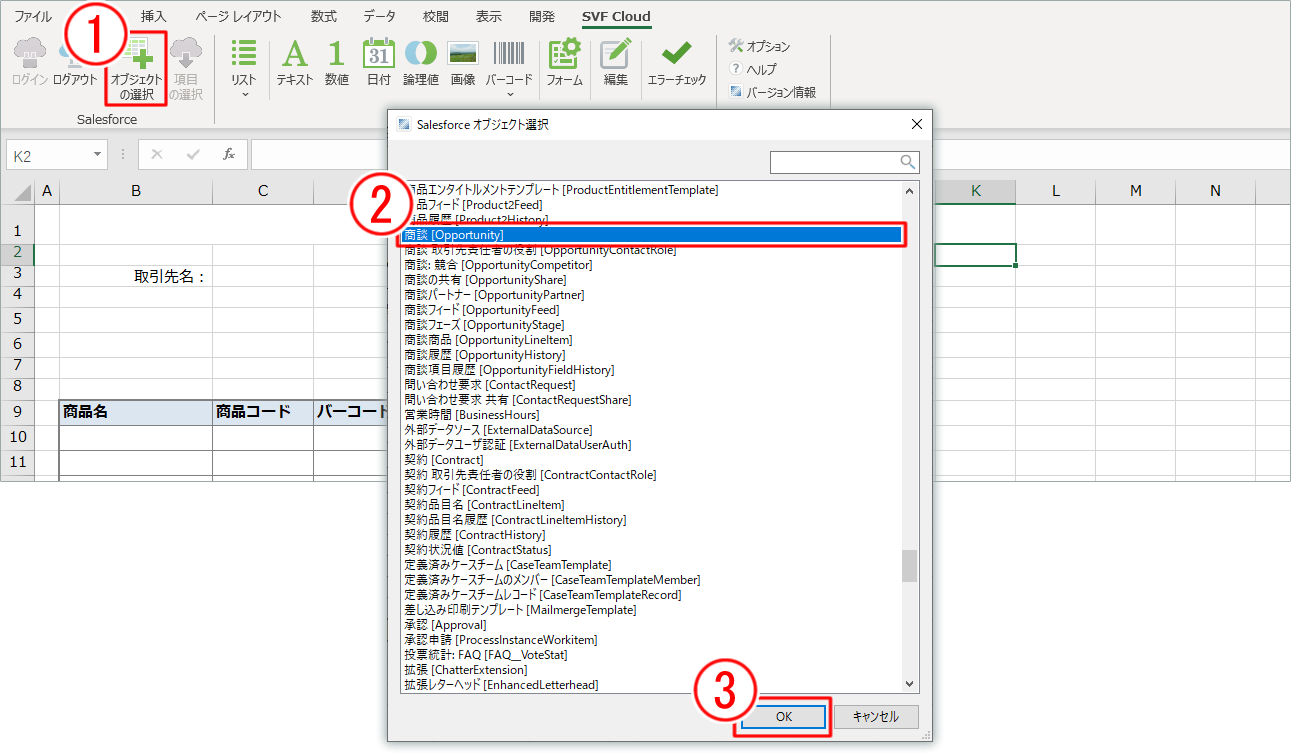Click the dialog search input field
Screen dimensions: 1291x753
click(x=835, y=162)
